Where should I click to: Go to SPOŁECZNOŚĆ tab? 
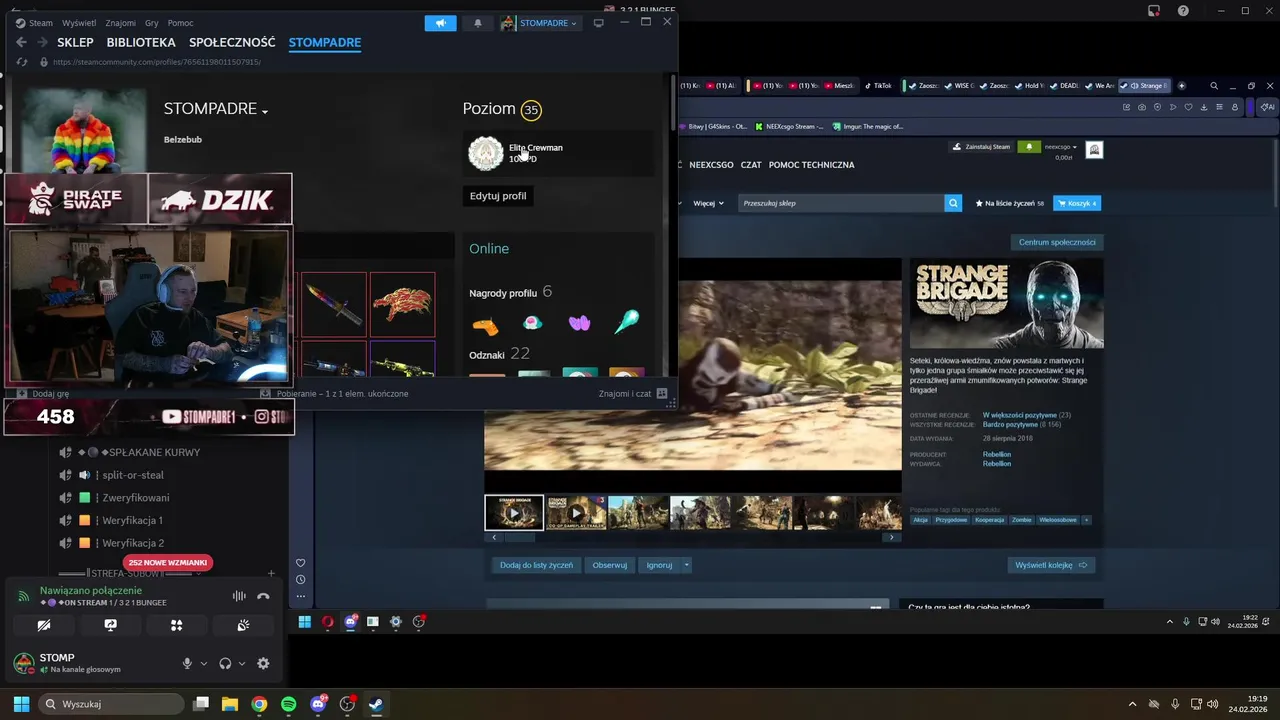pos(232,42)
